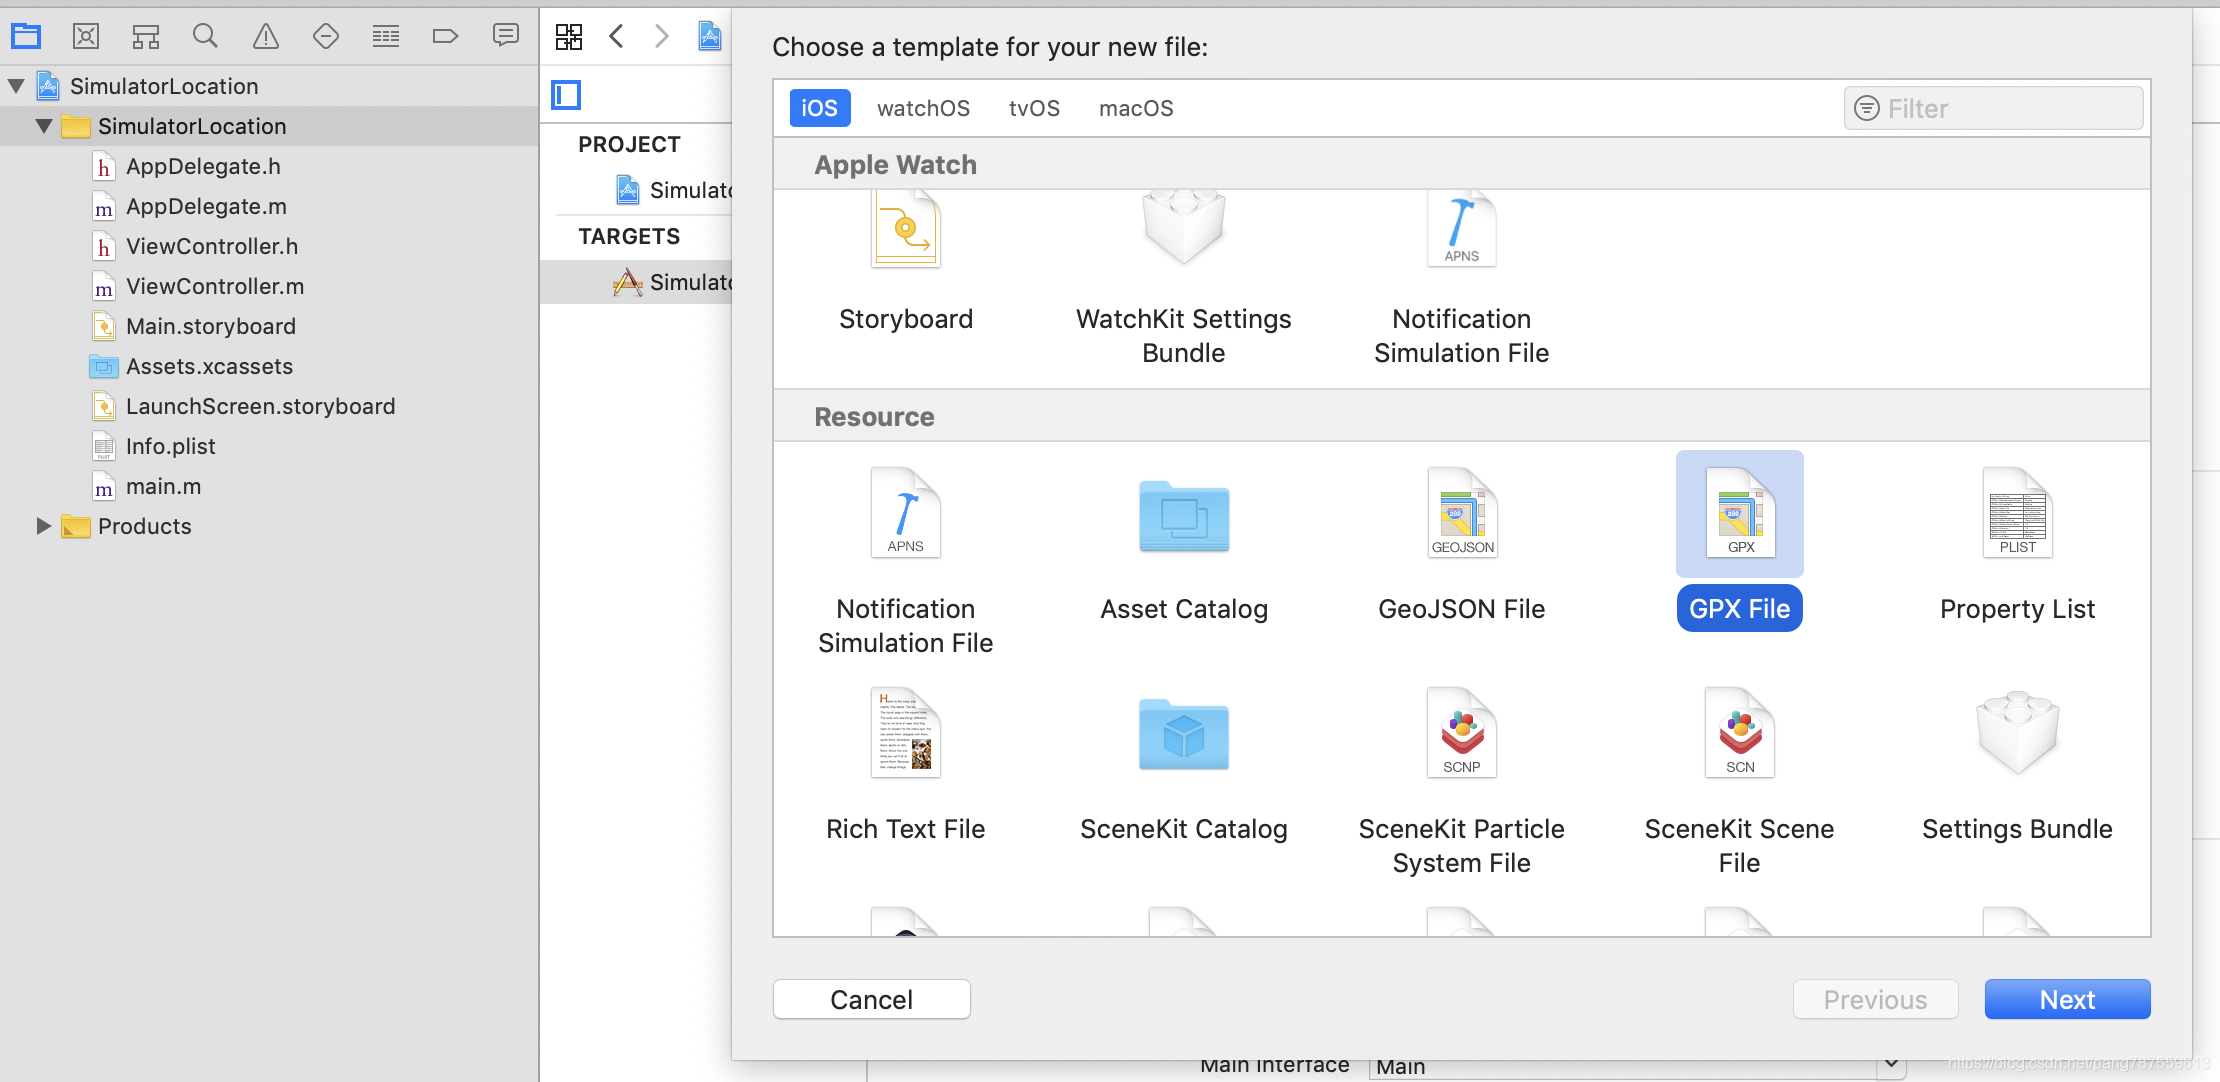Screen dimensions: 2220x1082
Task: Select the SceneKit Scene File template
Action: point(1740,780)
